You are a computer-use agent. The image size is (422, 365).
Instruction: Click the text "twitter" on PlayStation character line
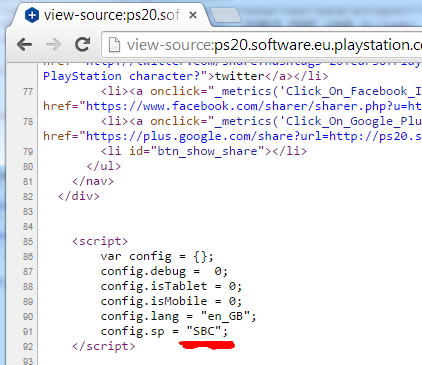coord(239,76)
